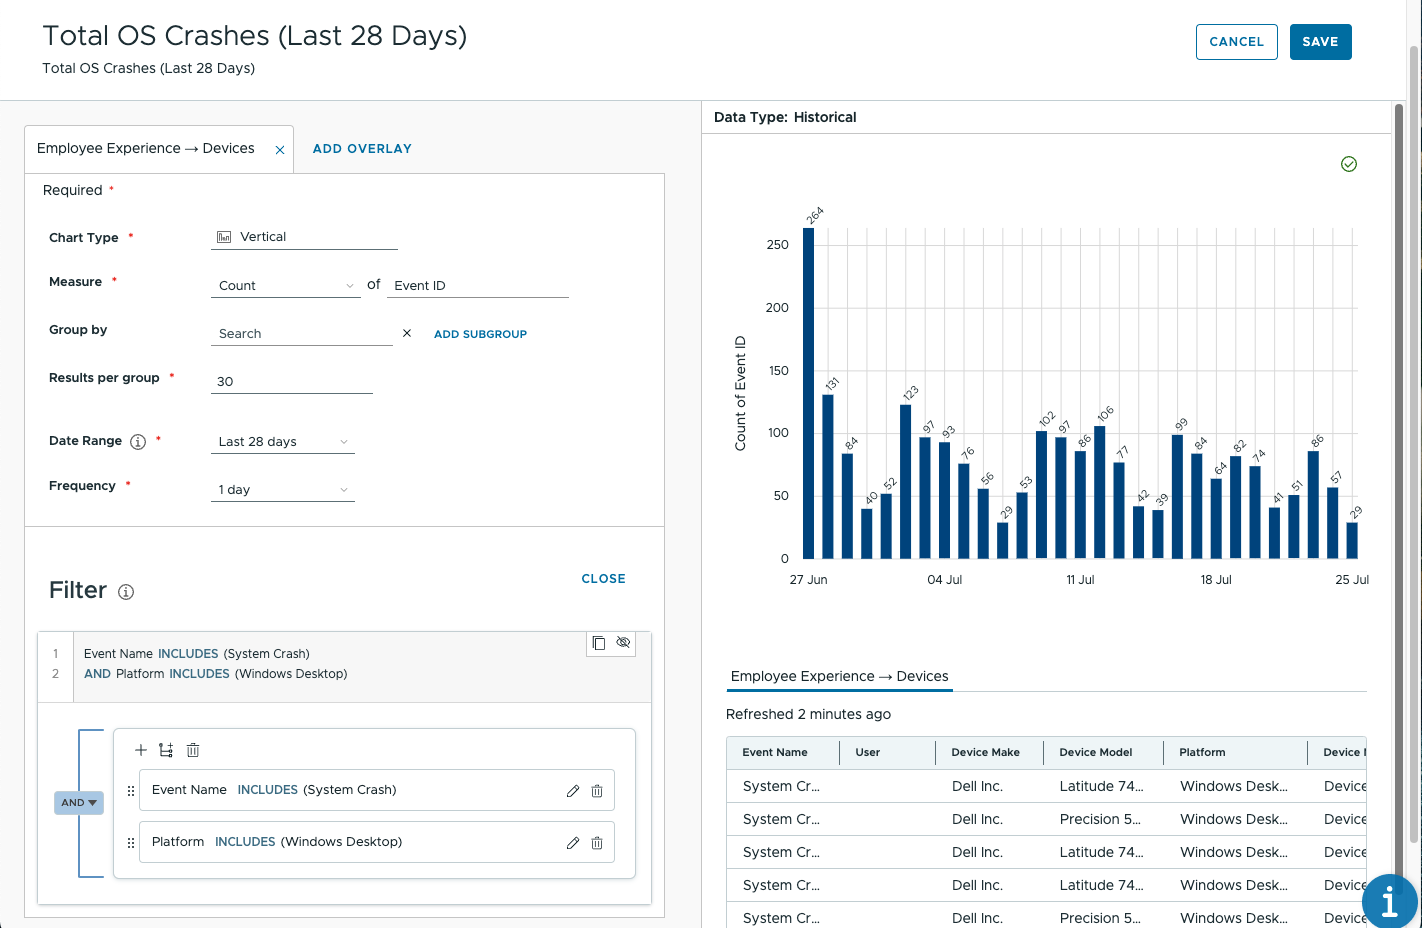1422x928 pixels.
Task: Click the add rule plus icon
Action: pos(141,750)
